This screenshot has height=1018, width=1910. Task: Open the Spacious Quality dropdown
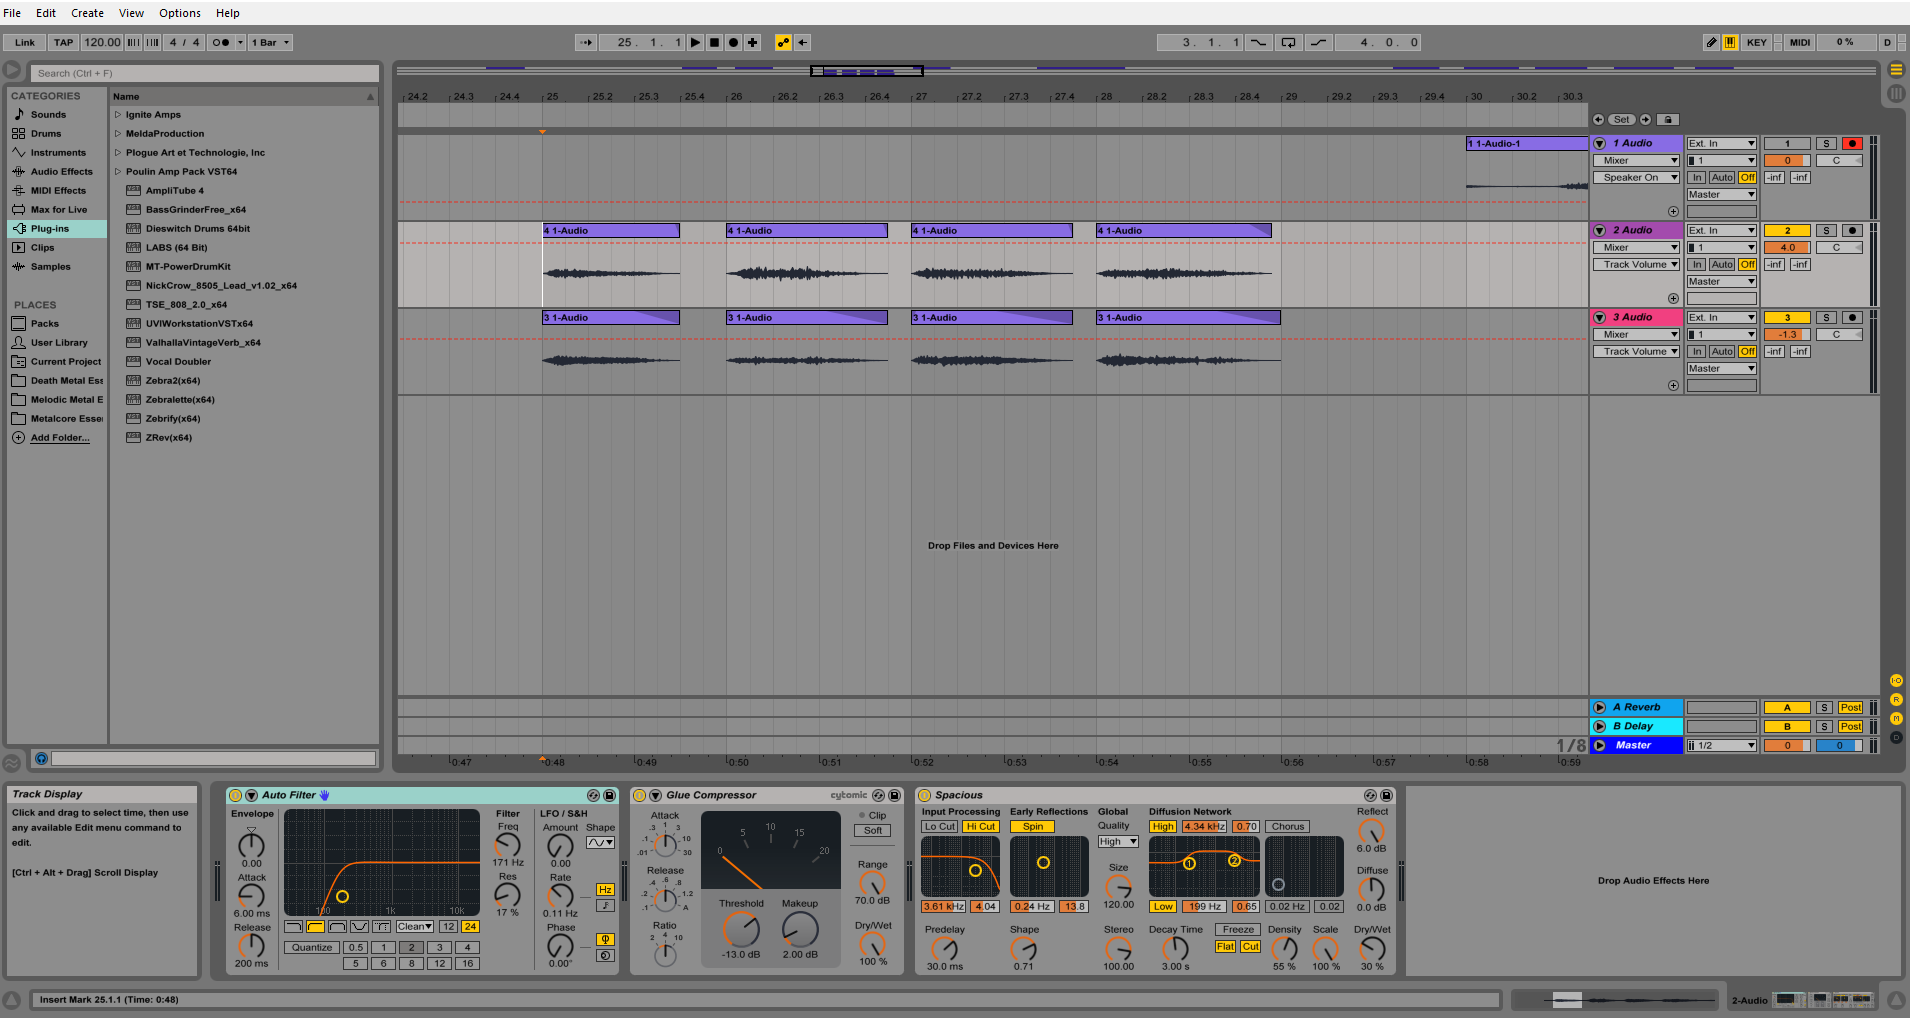[1118, 842]
